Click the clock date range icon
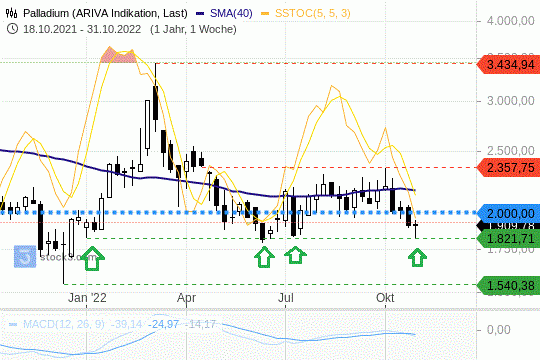 point(12,29)
